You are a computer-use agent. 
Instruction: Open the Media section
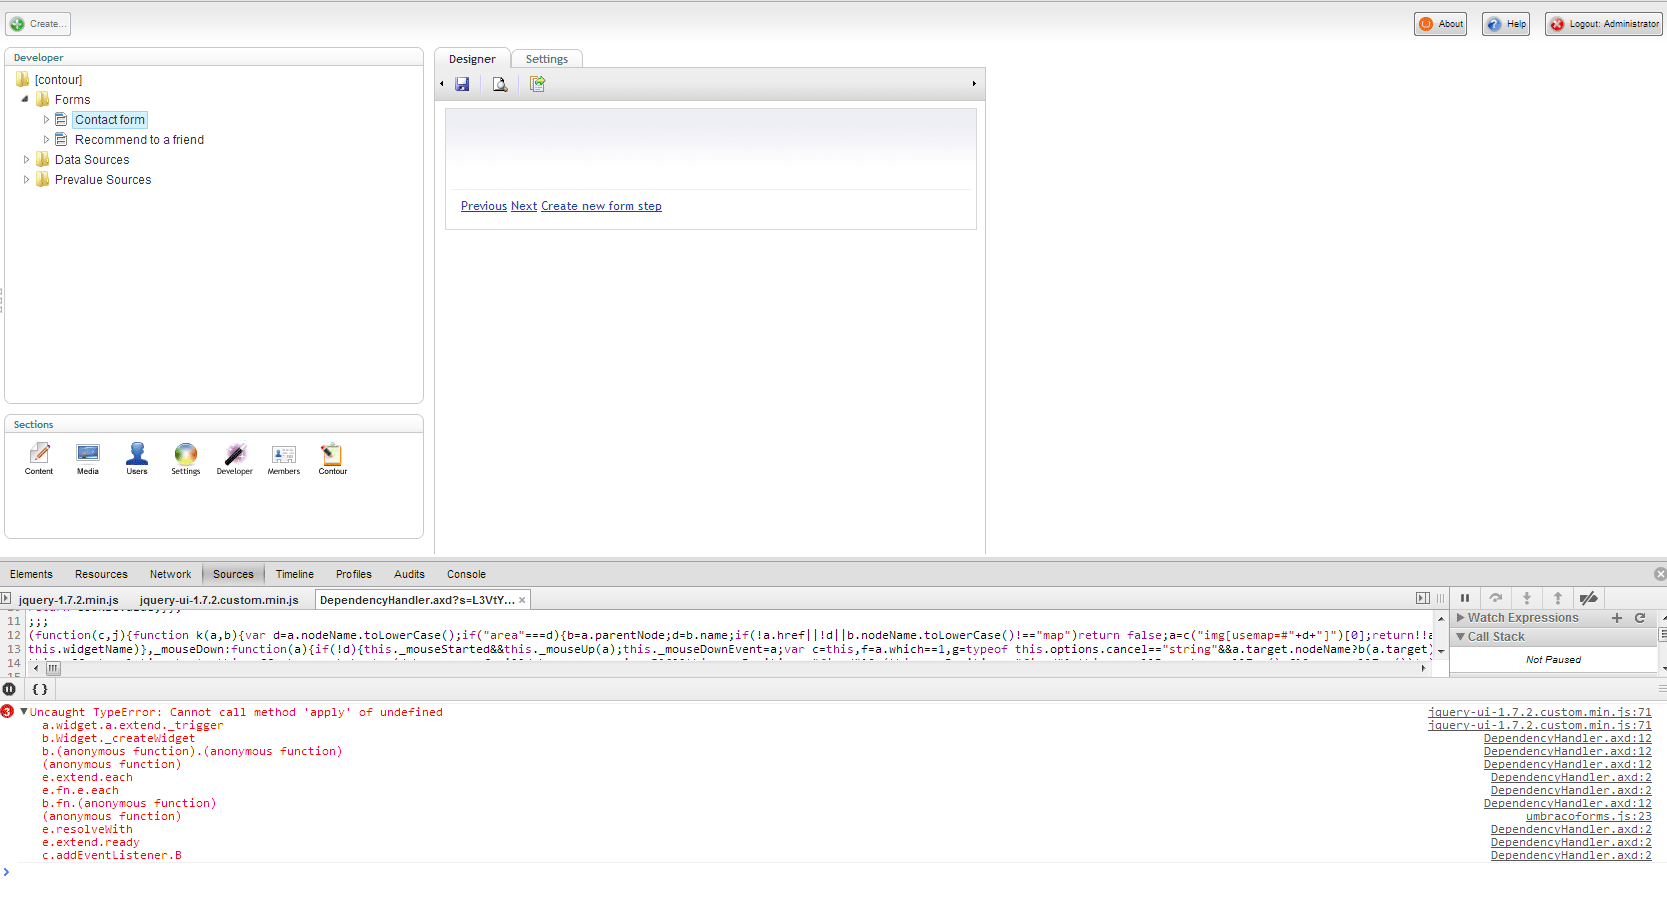tap(88, 458)
